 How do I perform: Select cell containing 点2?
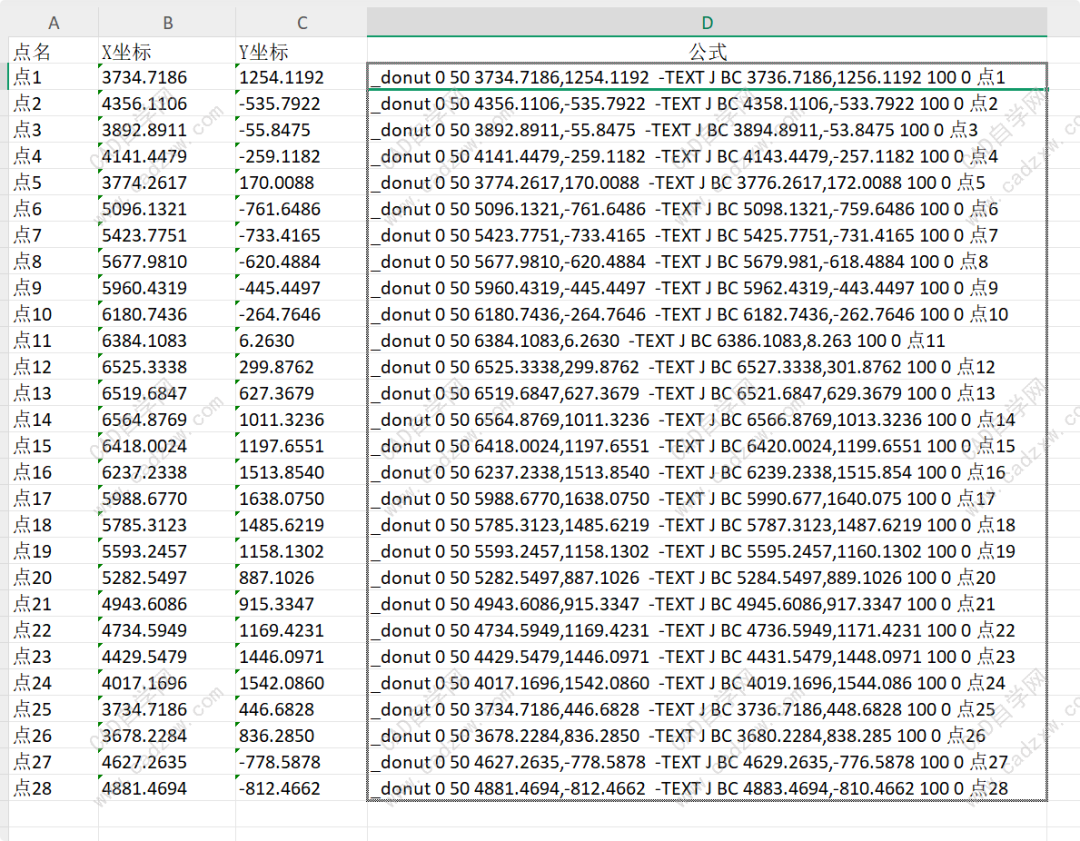pyautogui.click(x=54, y=103)
